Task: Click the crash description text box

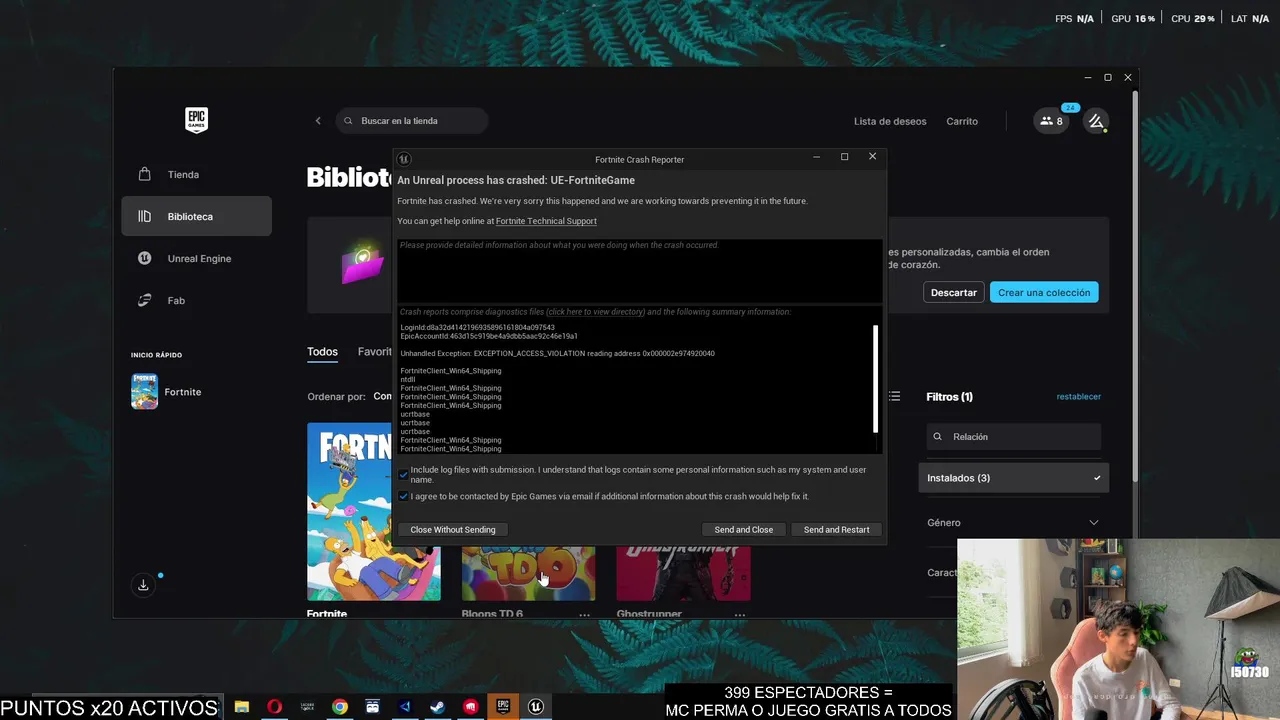Action: [x=640, y=270]
